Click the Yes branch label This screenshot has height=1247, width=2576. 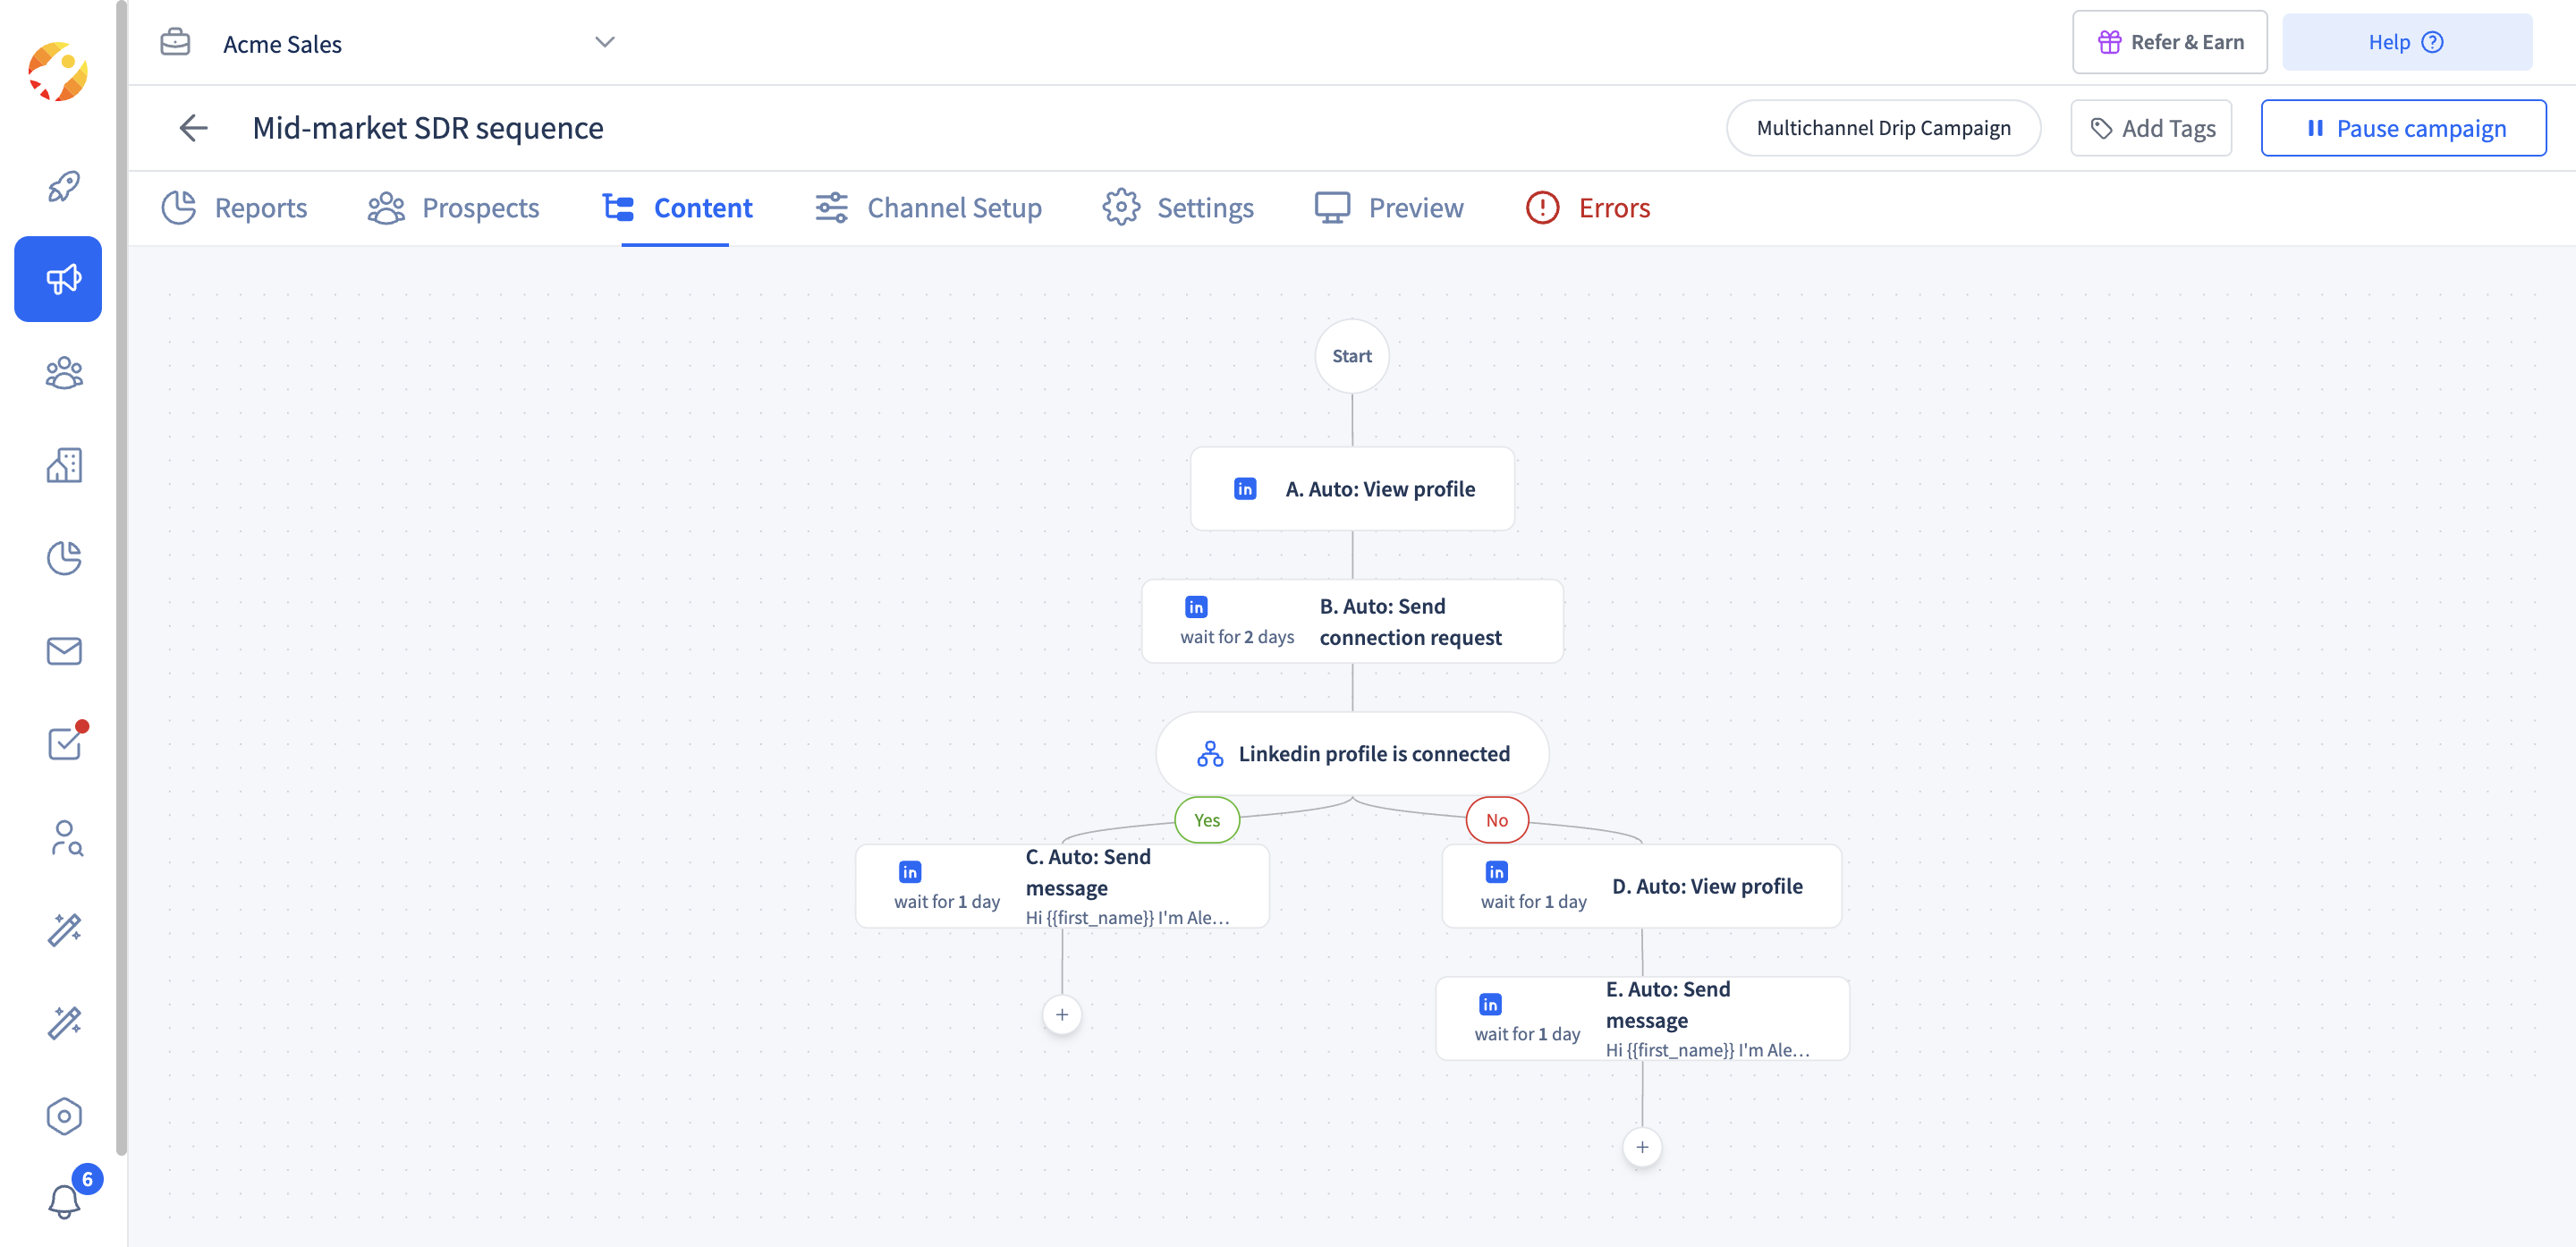click(1207, 820)
